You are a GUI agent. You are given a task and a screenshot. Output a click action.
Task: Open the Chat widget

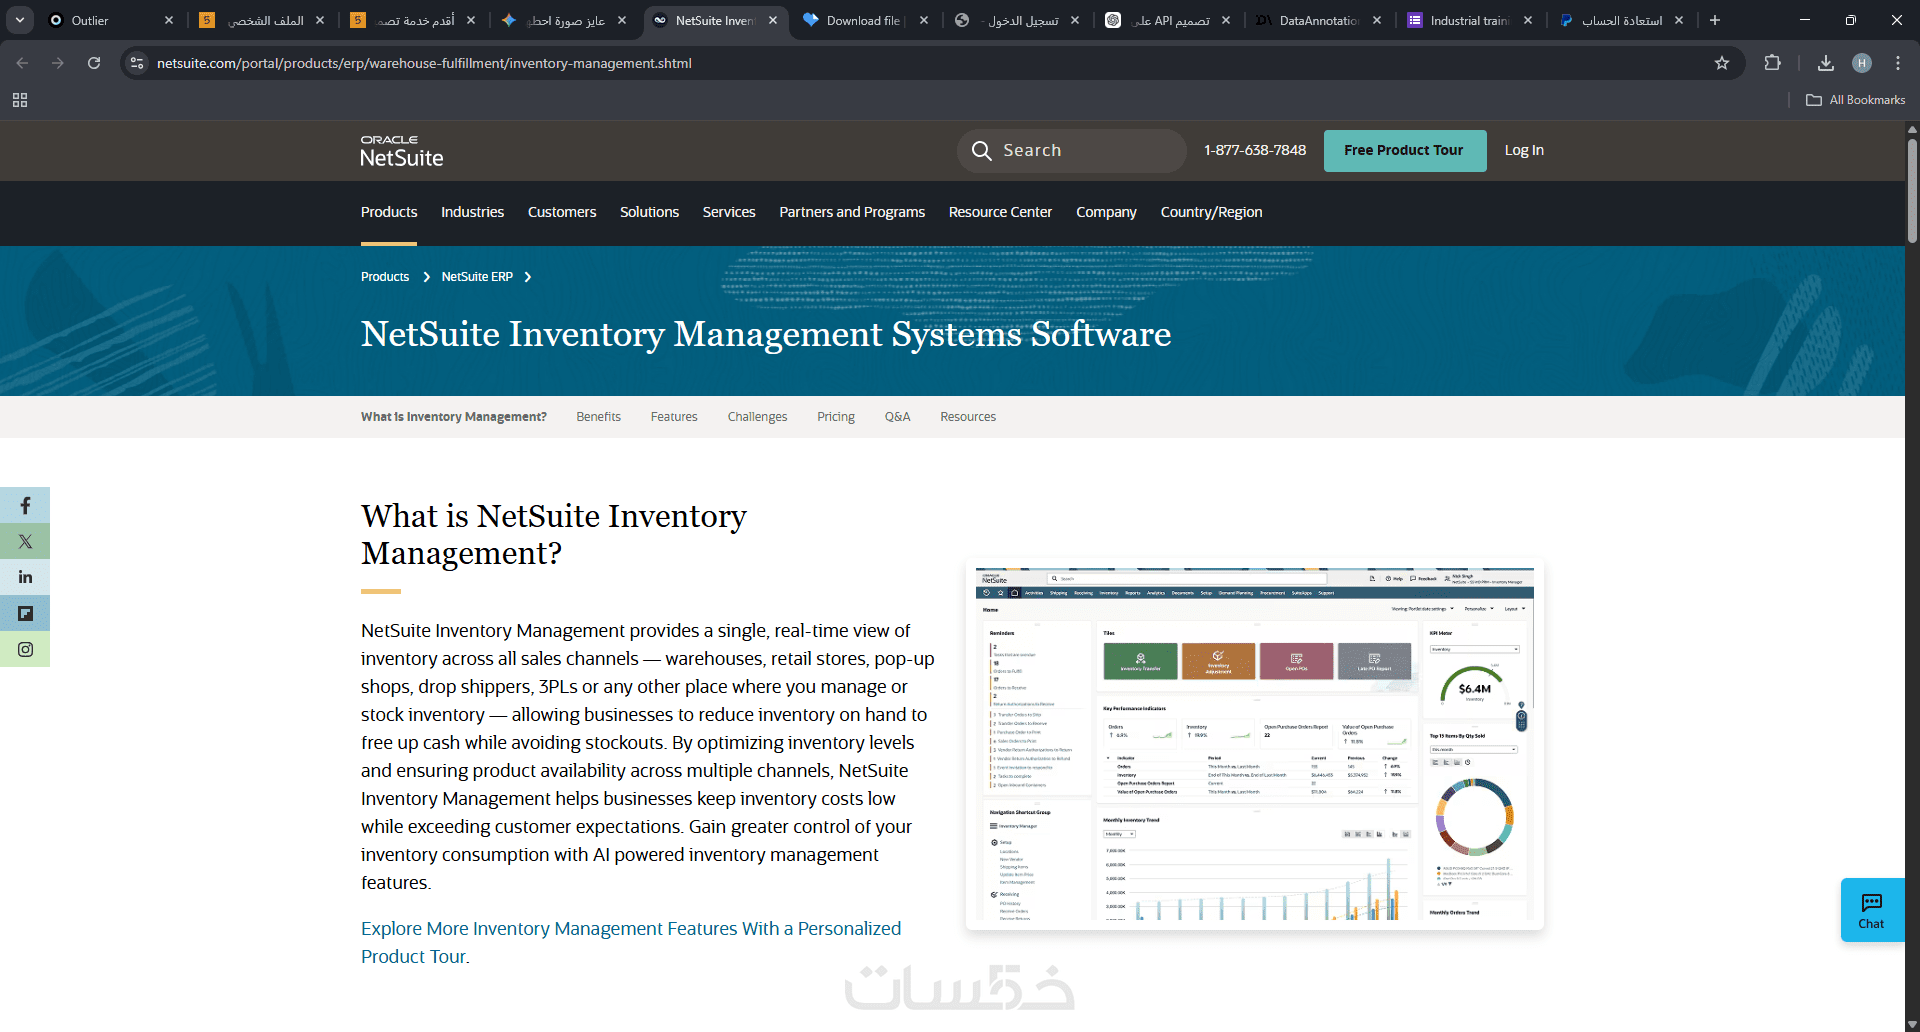(x=1872, y=910)
